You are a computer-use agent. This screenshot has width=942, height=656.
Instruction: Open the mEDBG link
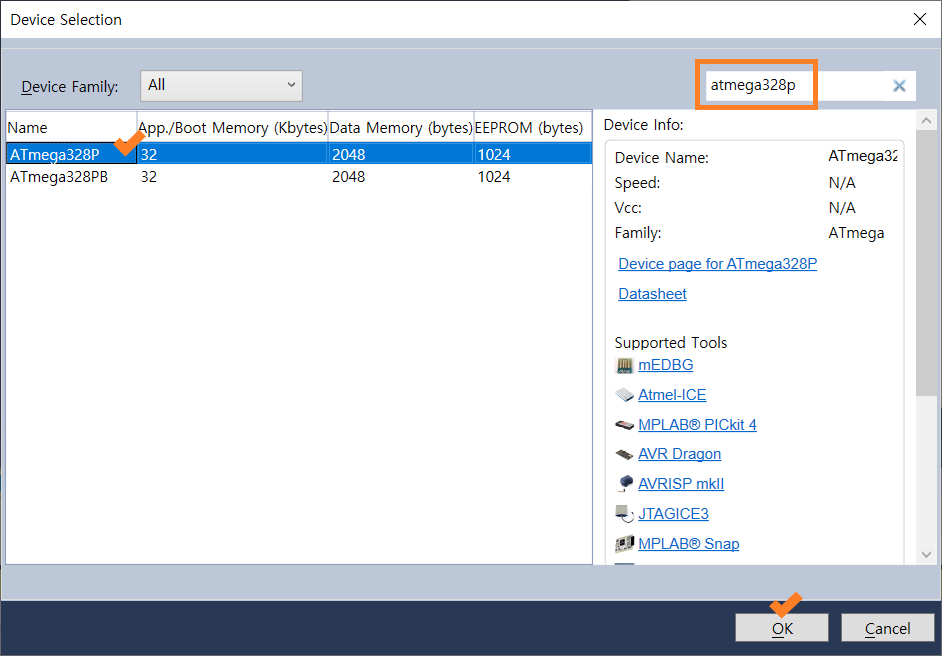666,365
